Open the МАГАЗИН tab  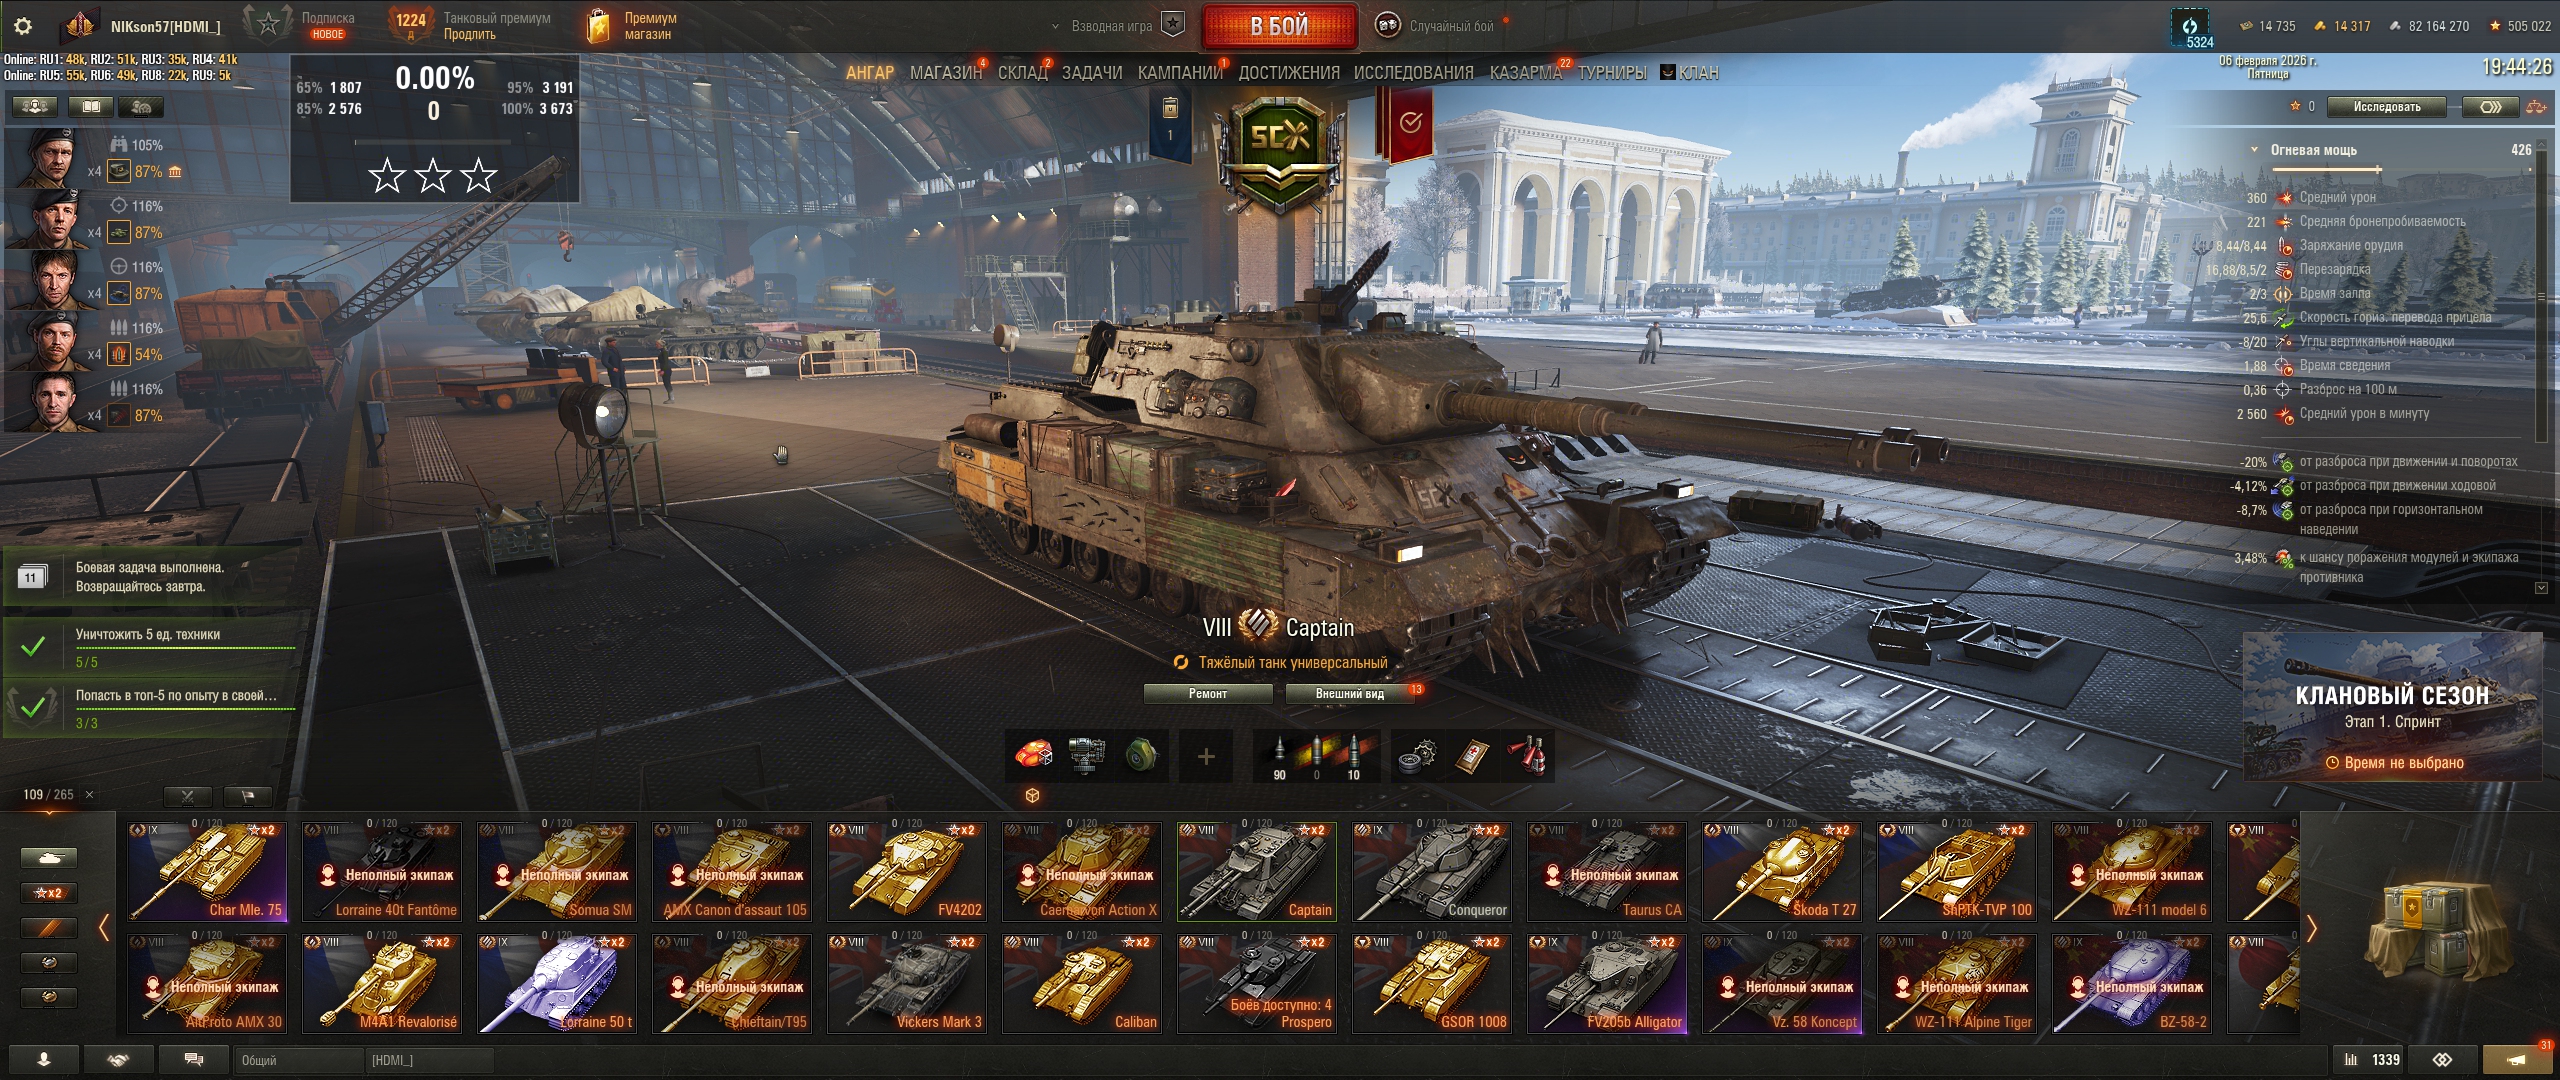[945, 73]
